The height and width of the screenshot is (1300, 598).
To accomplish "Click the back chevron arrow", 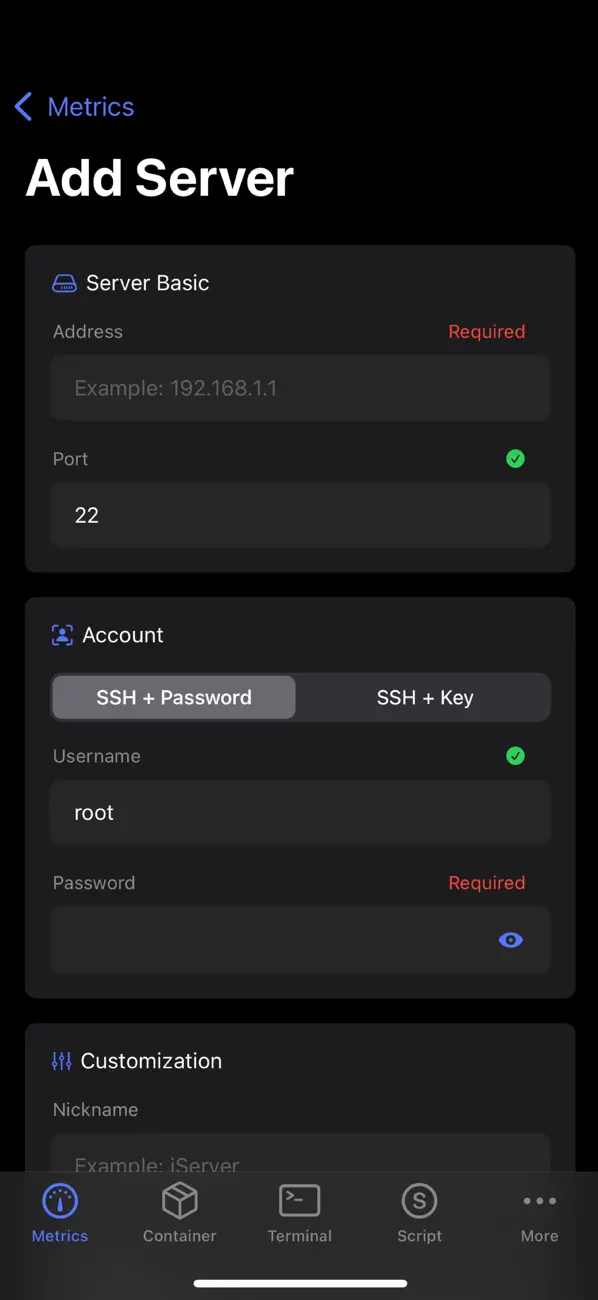I will click(22, 106).
